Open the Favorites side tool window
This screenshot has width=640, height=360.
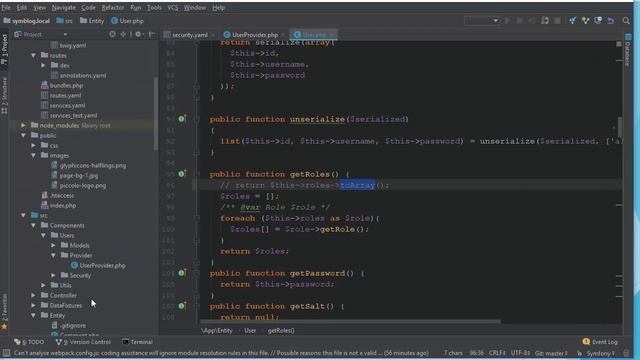(x=4, y=311)
